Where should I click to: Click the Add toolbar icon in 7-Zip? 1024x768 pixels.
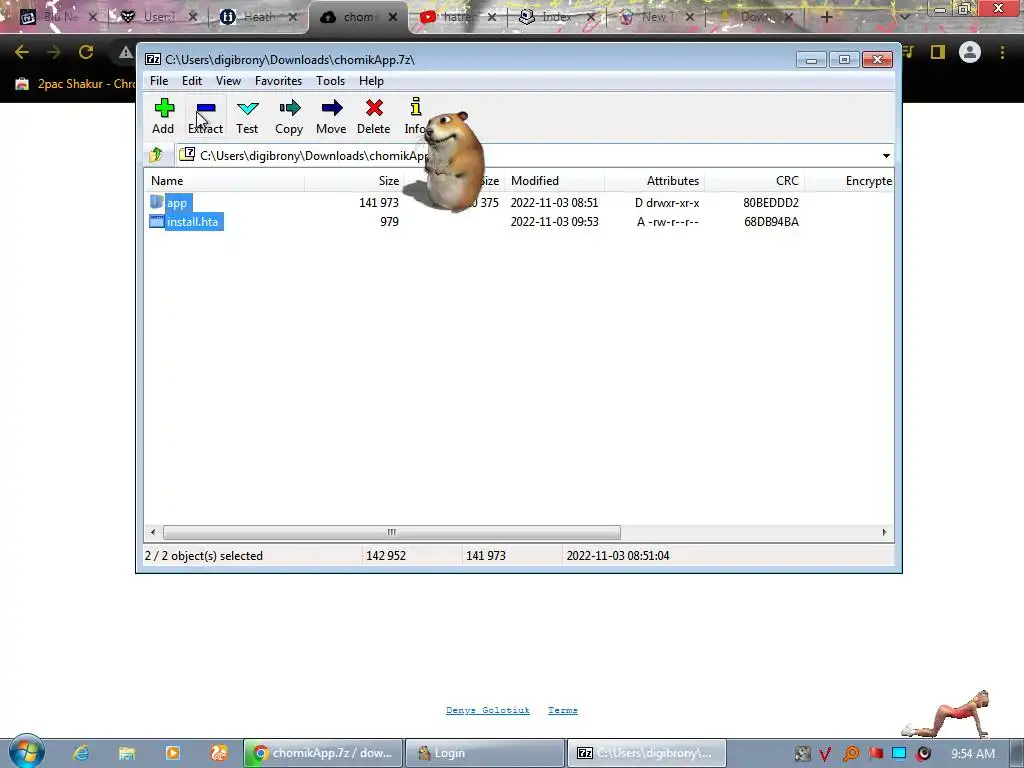pos(163,116)
